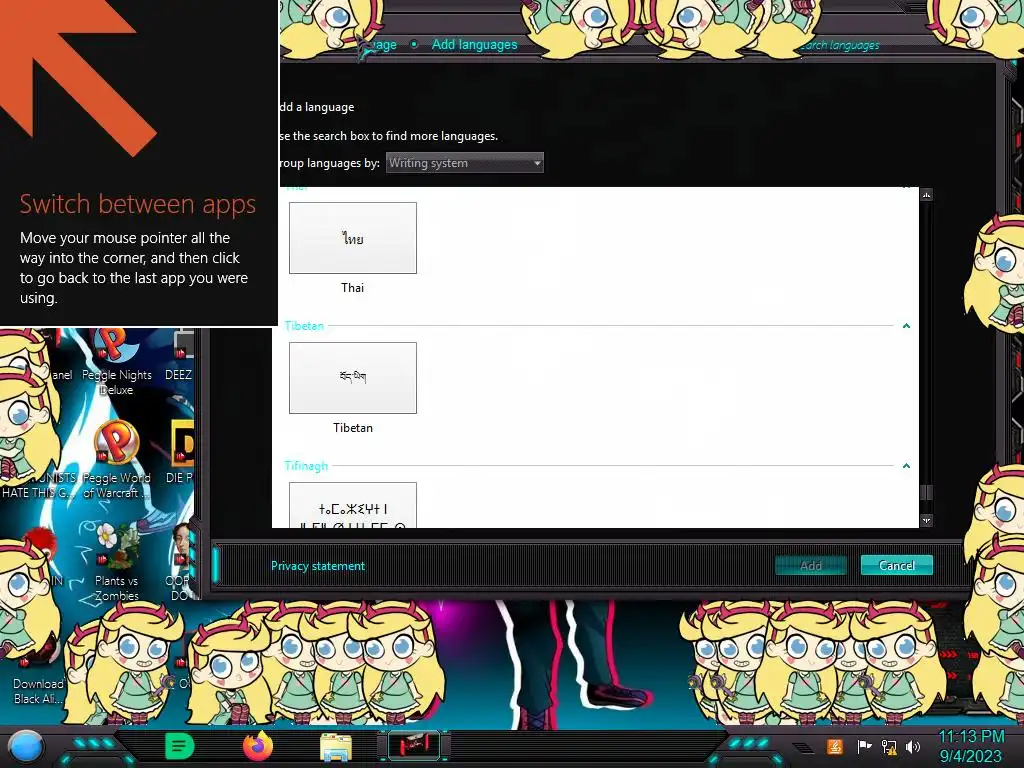This screenshot has width=1024, height=768.
Task: Select the Tifinagh script language tile
Action: click(353, 505)
